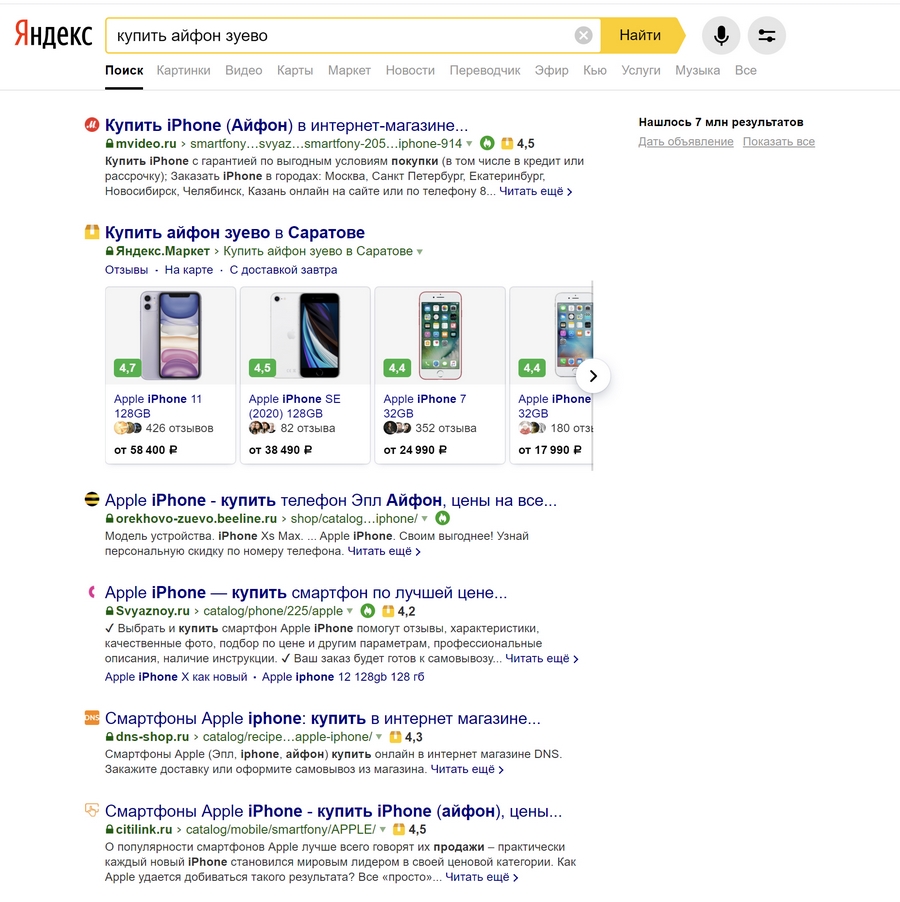The width and height of the screenshot is (900, 902).
Task: Click the reviewer avatars for iPhone 7 32GB
Action: 397,428
